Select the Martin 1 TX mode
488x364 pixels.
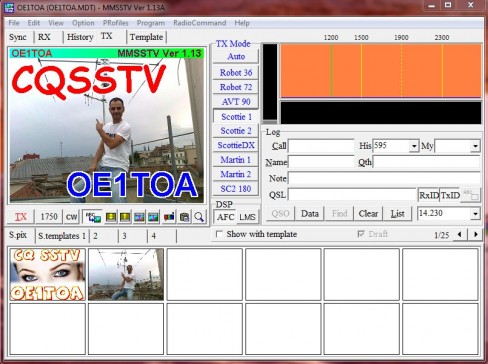pyautogui.click(x=236, y=160)
